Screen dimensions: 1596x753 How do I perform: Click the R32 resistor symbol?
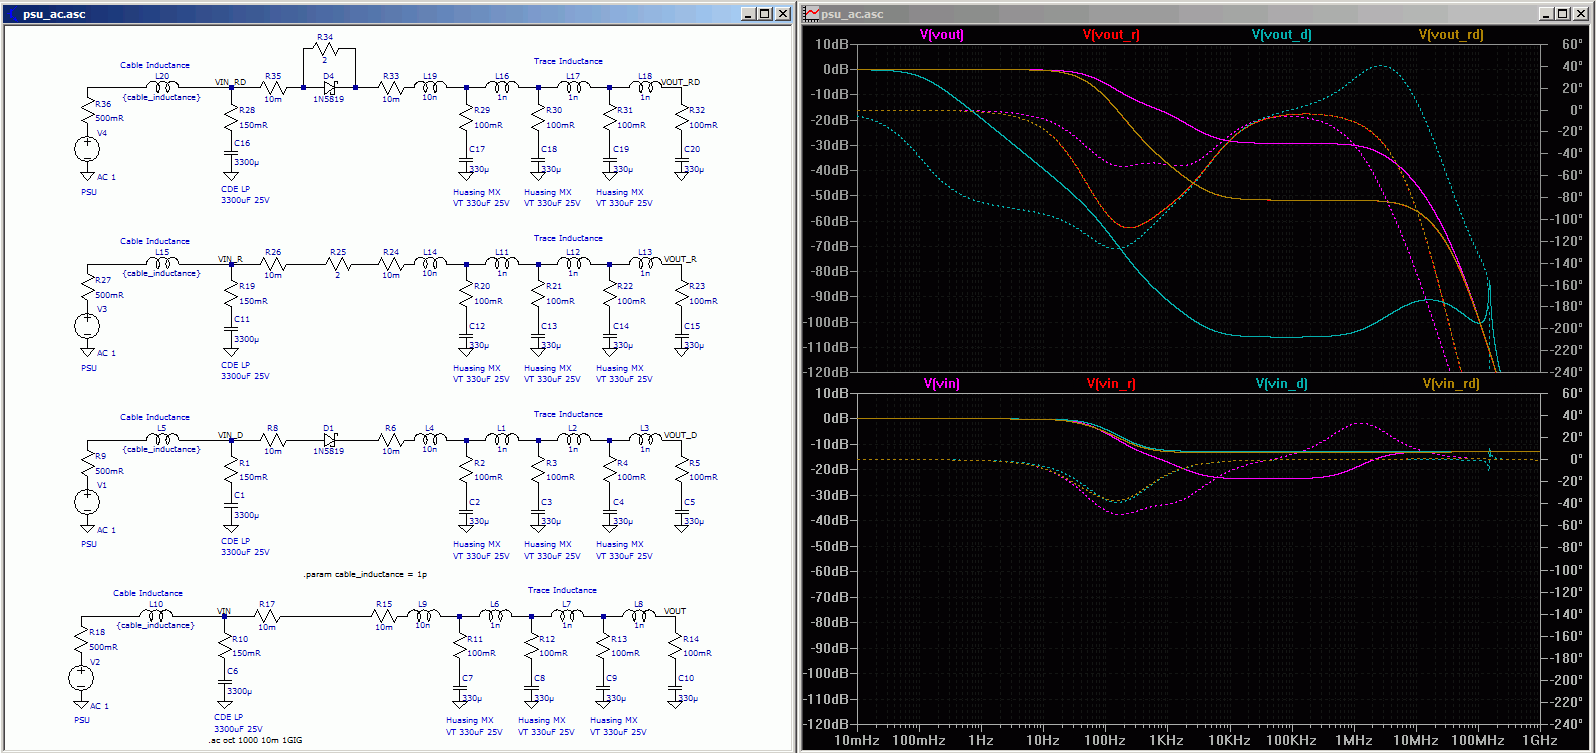point(681,118)
